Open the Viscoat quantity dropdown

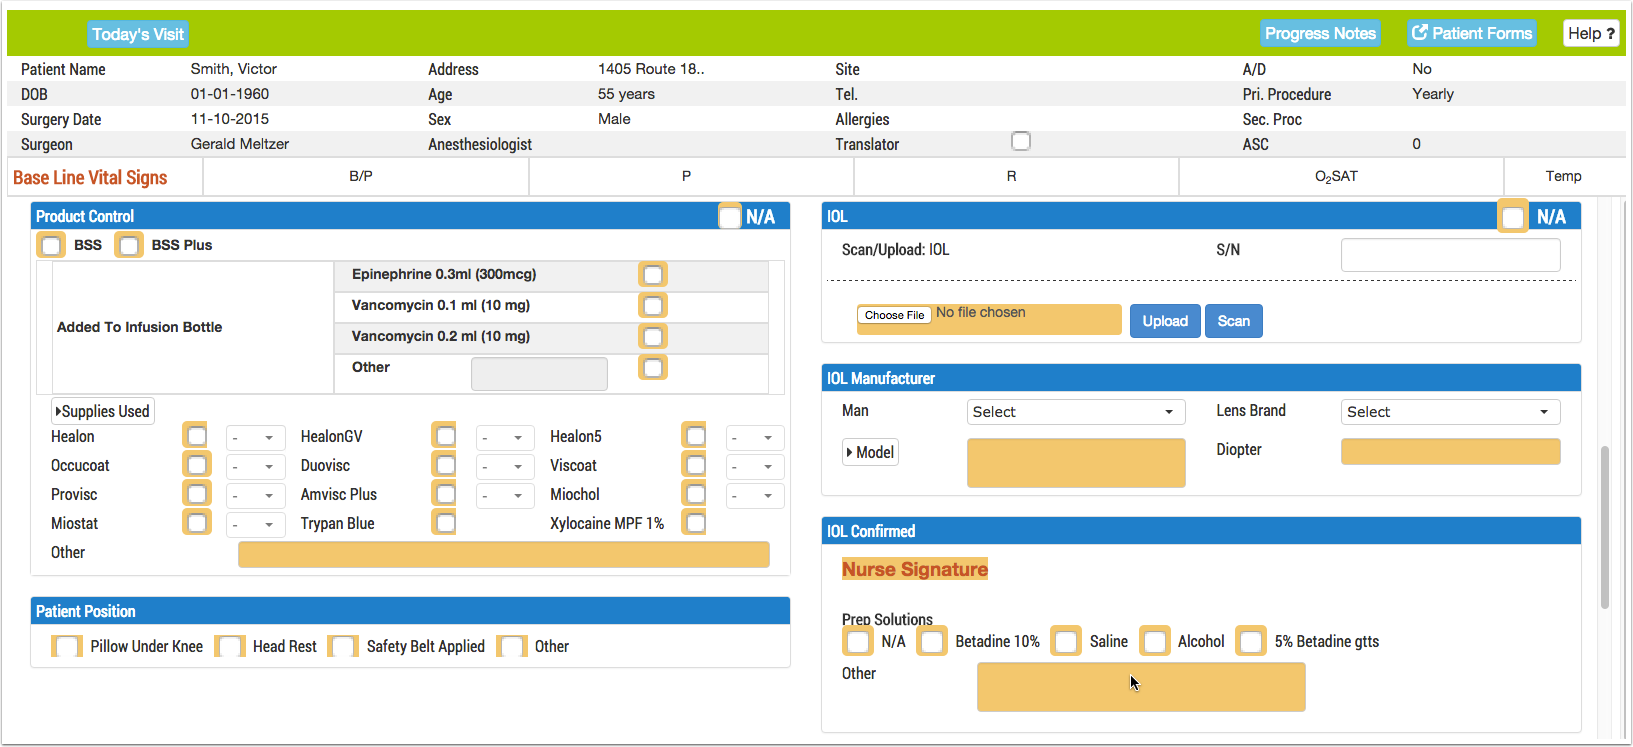click(755, 467)
